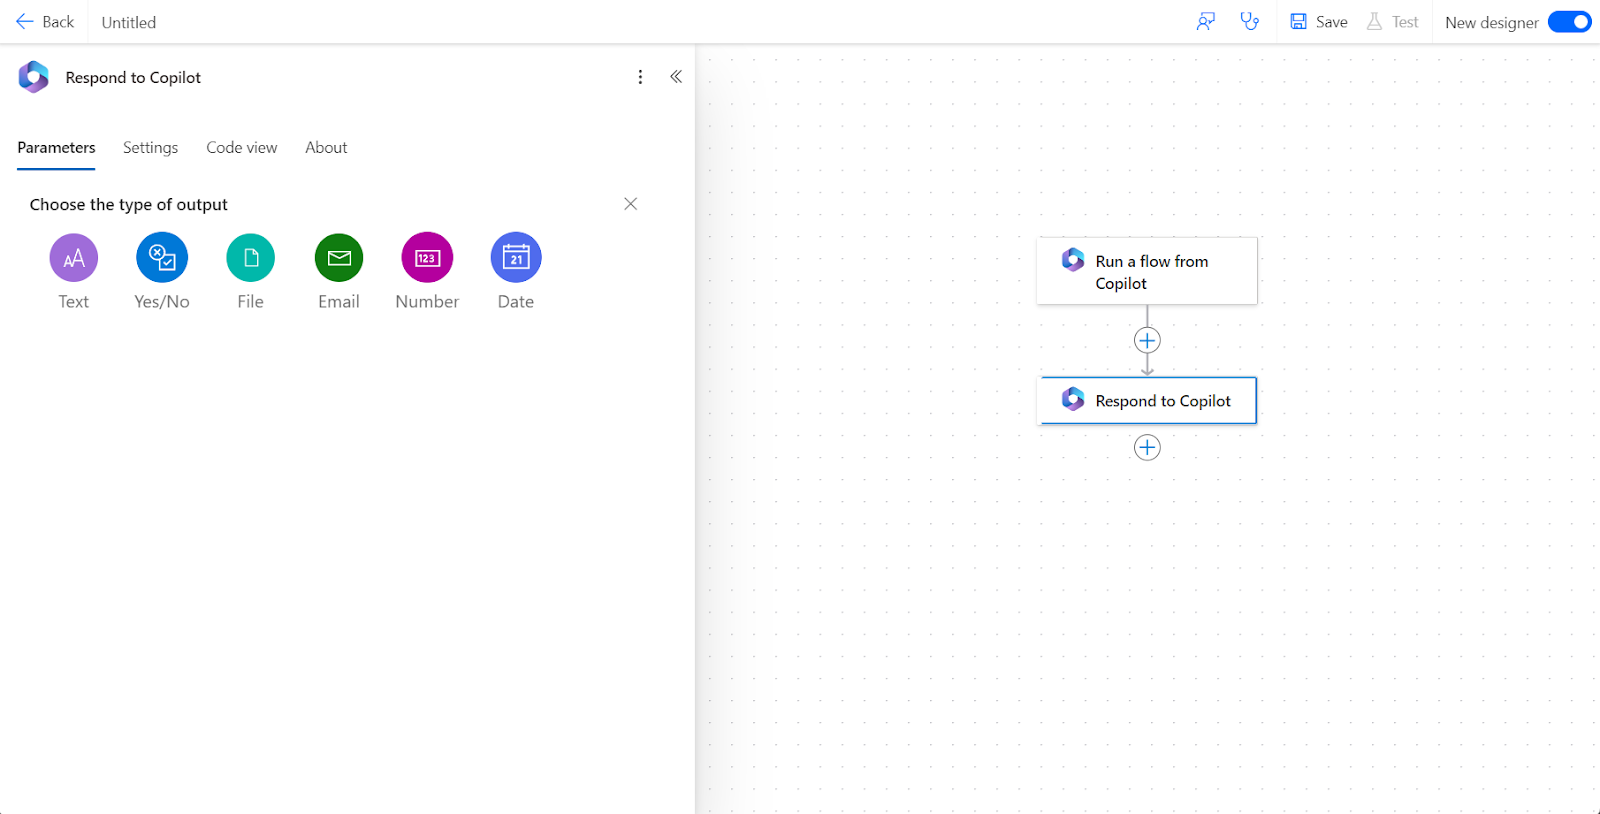Save the flow

pos(1319,22)
